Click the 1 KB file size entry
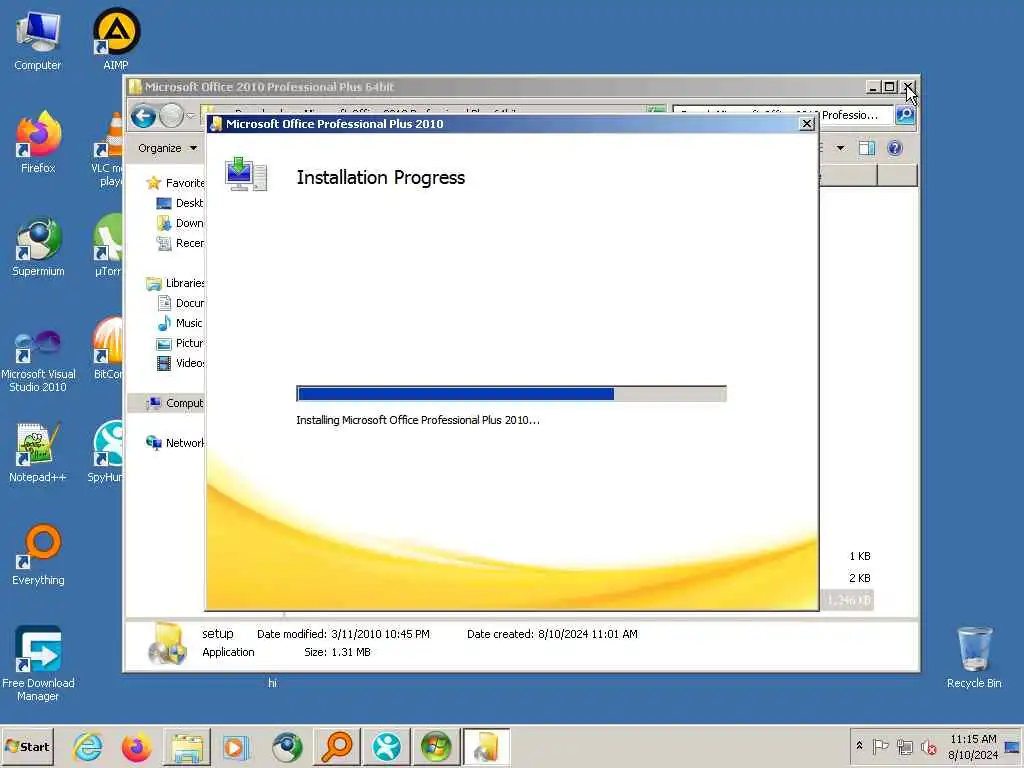Image resolution: width=1024 pixels, height=768 pixels. (x=859, y=556)
